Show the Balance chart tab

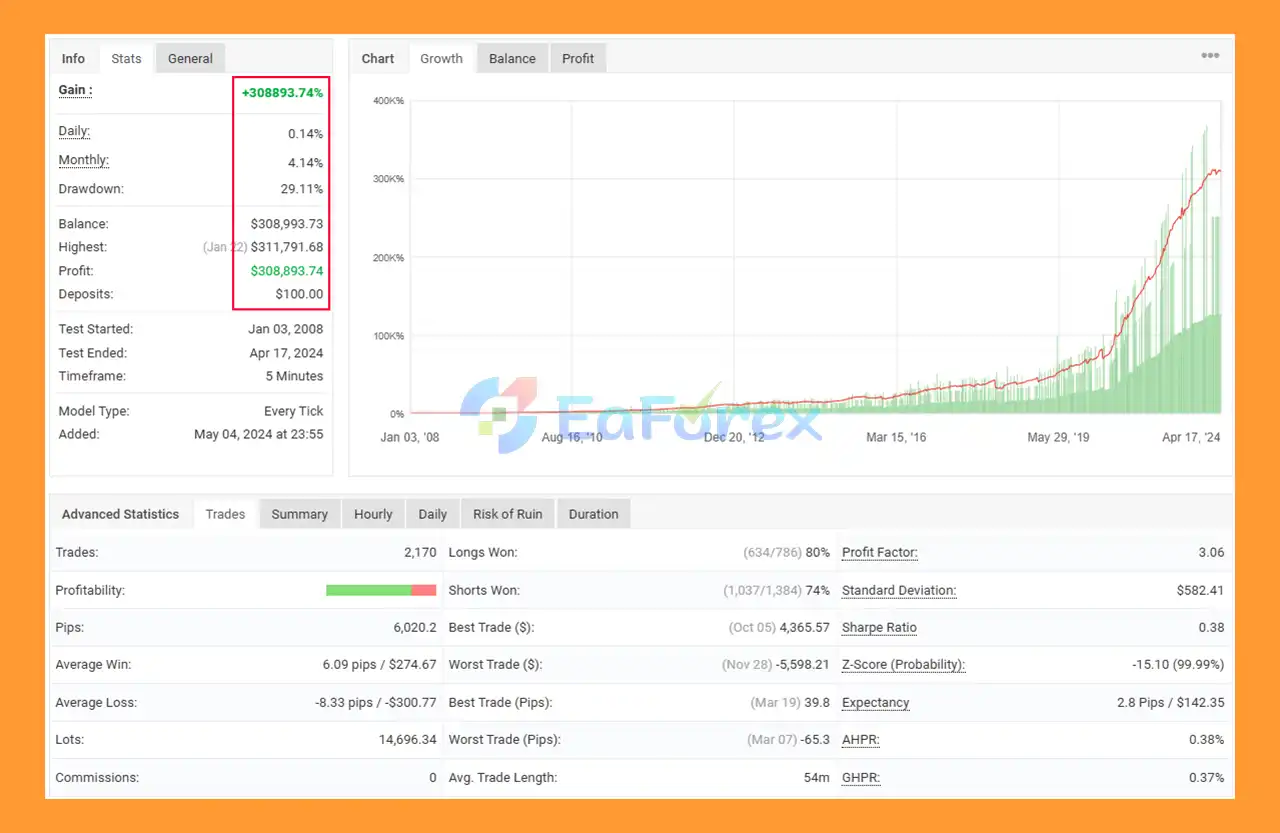click(x=512, y=58)
